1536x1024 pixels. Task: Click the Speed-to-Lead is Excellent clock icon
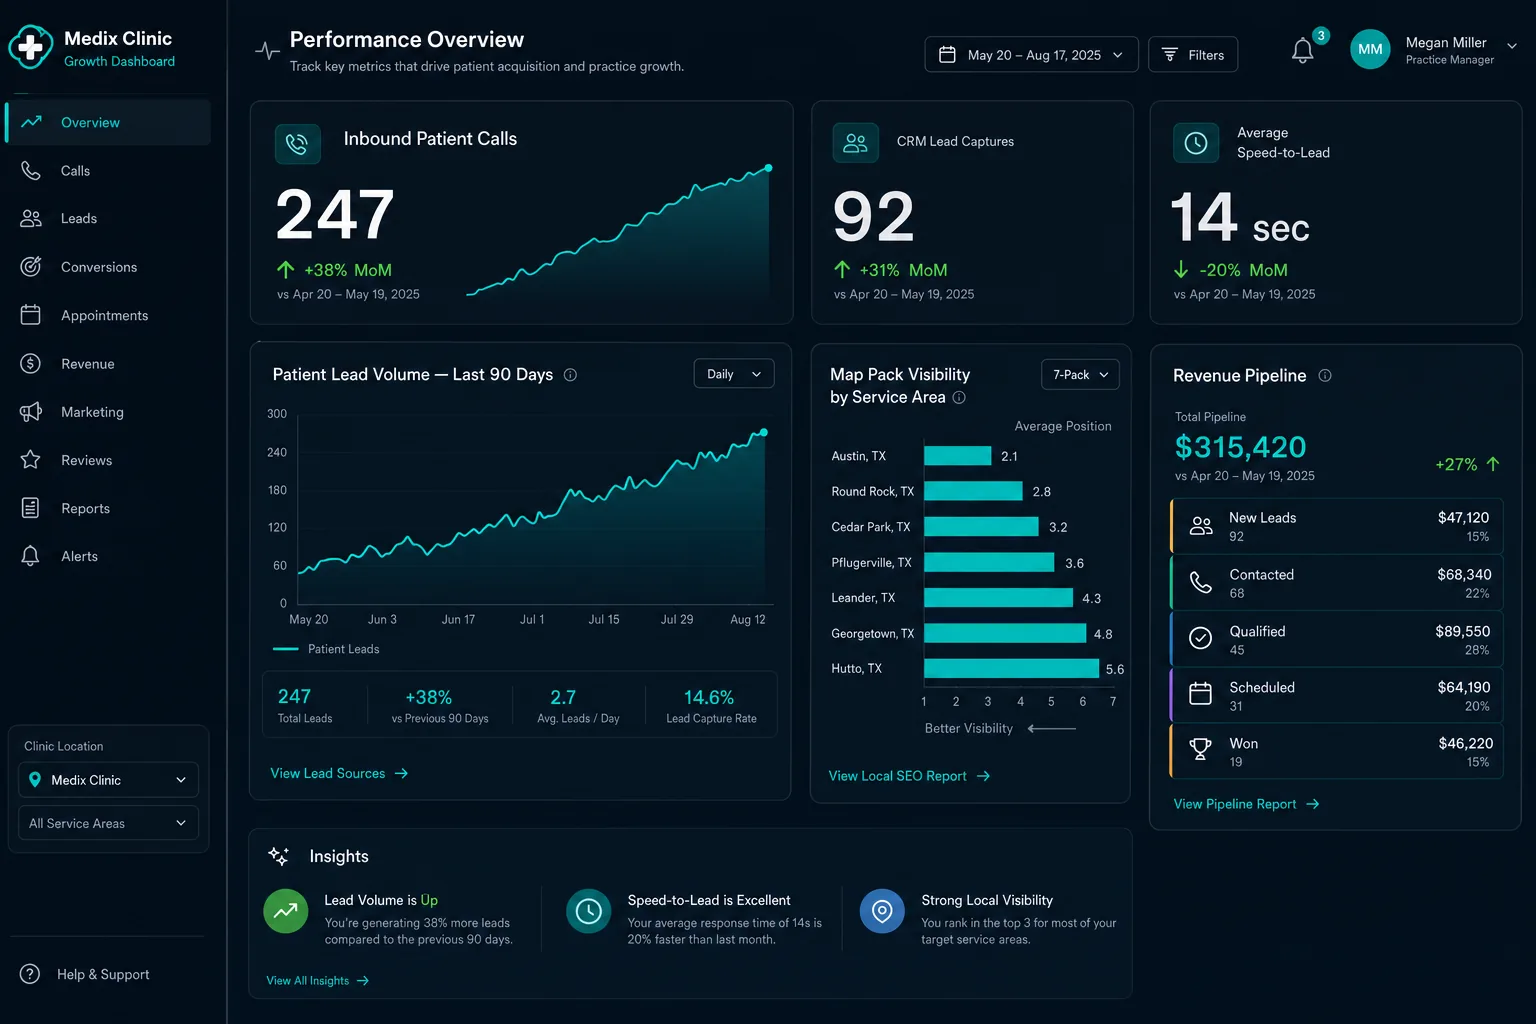click(x=589, y=911)
